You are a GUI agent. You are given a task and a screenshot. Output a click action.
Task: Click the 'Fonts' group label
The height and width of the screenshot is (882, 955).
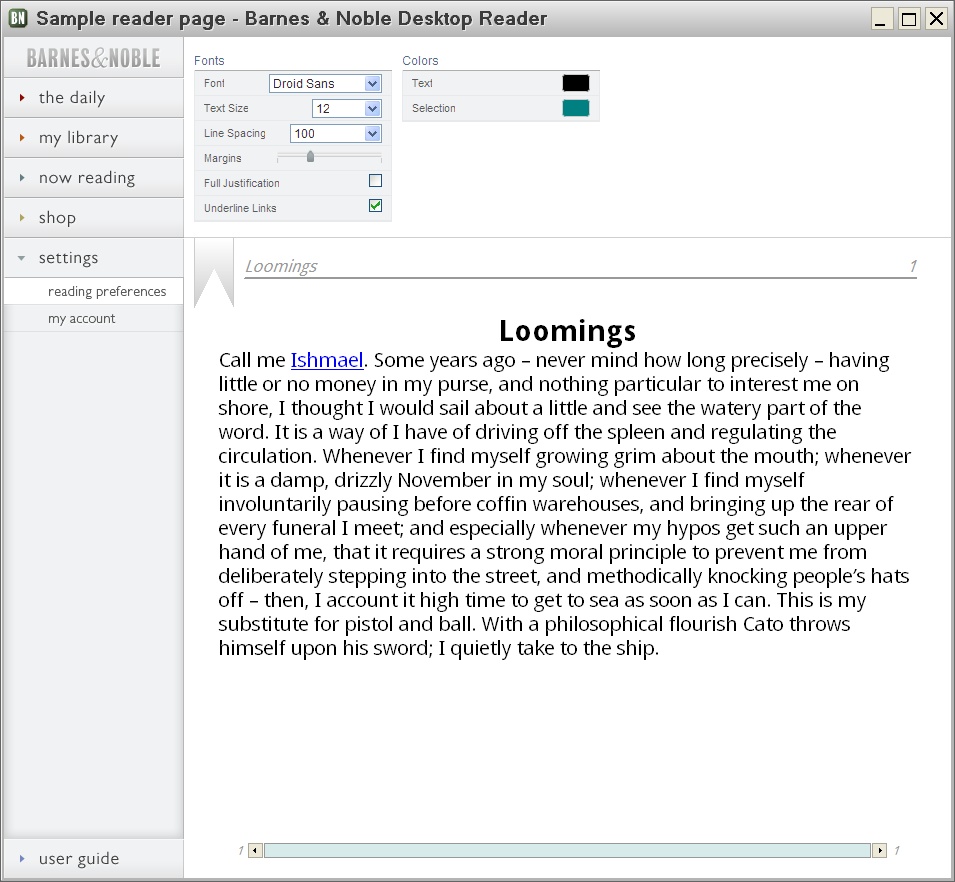tap(209, 60)
